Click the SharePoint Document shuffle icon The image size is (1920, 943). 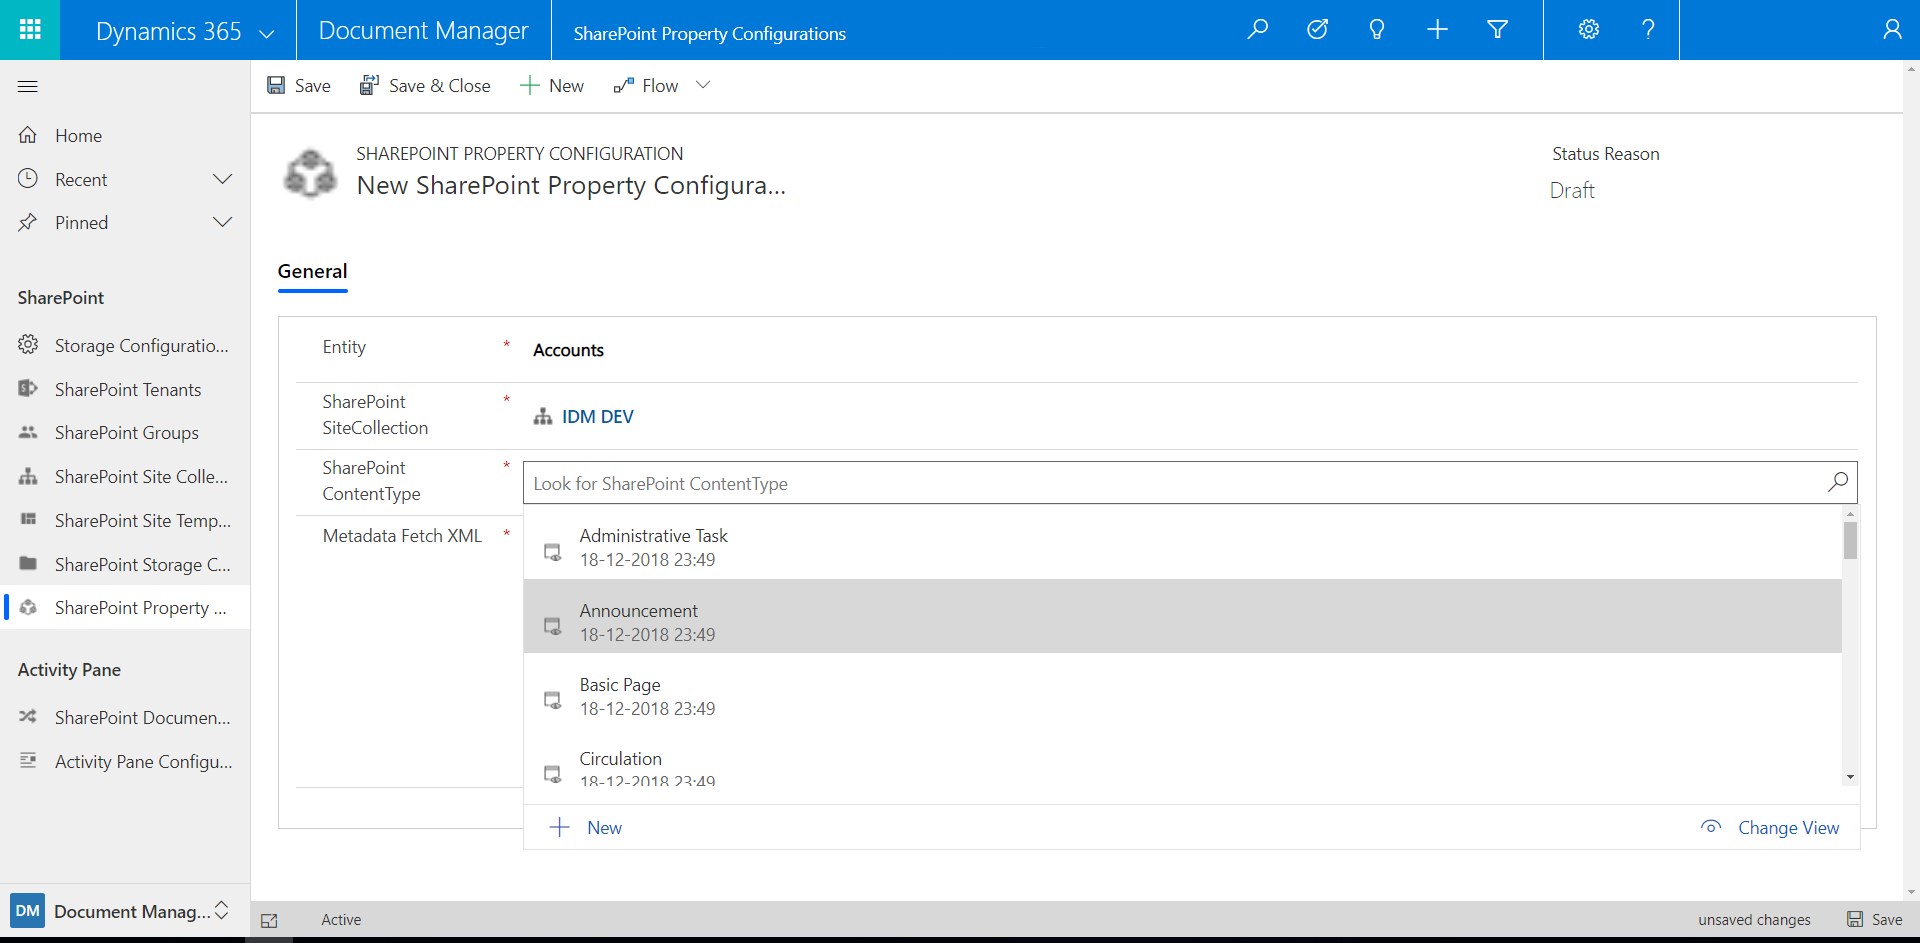[x=28, y=717]
